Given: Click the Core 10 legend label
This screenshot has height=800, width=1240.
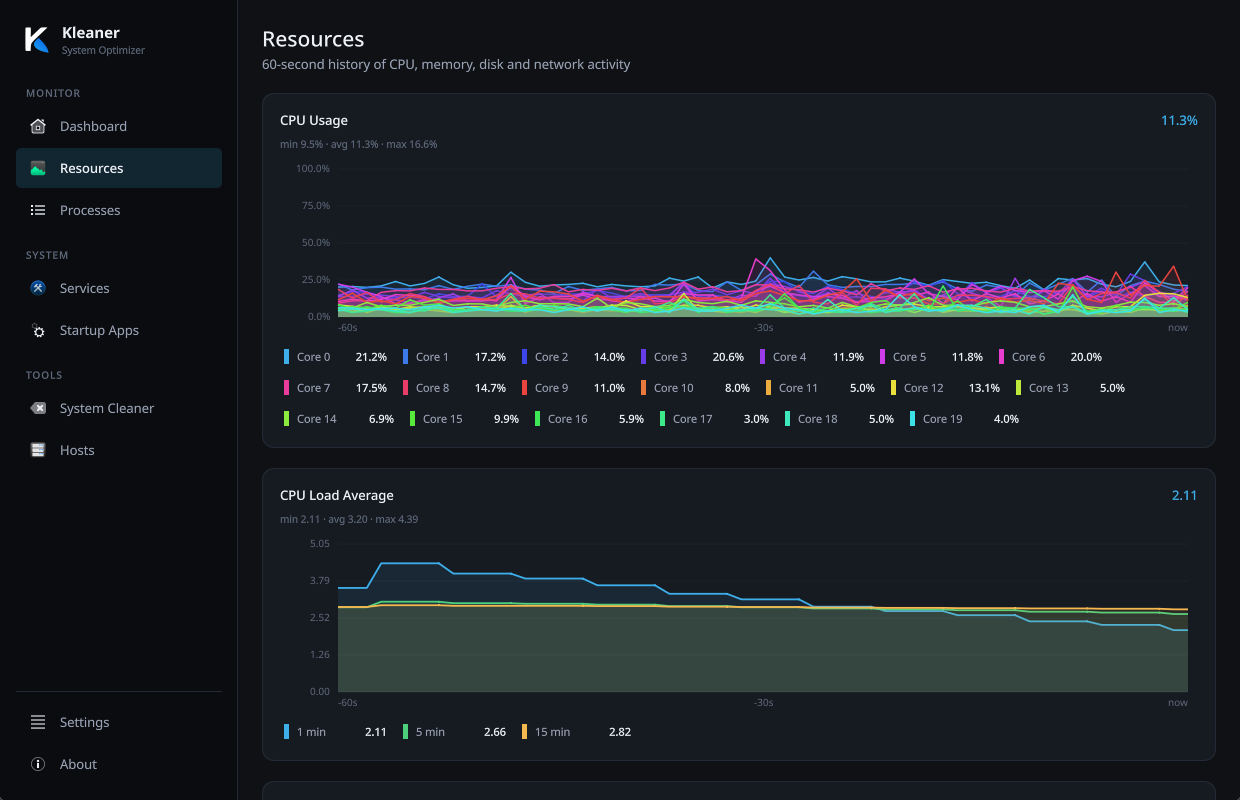Looking at the screenshot, I should tap(673, 388).
